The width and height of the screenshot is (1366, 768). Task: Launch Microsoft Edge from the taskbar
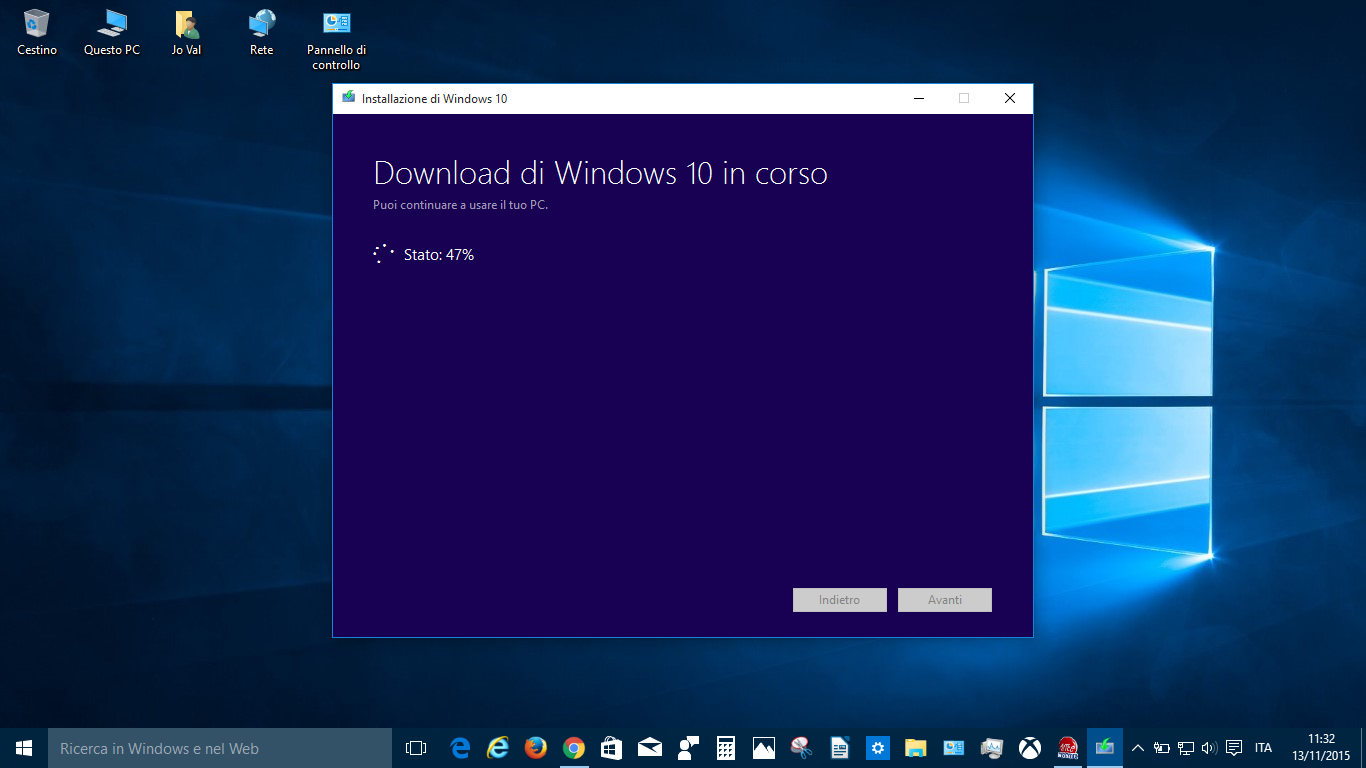point(460,748)
